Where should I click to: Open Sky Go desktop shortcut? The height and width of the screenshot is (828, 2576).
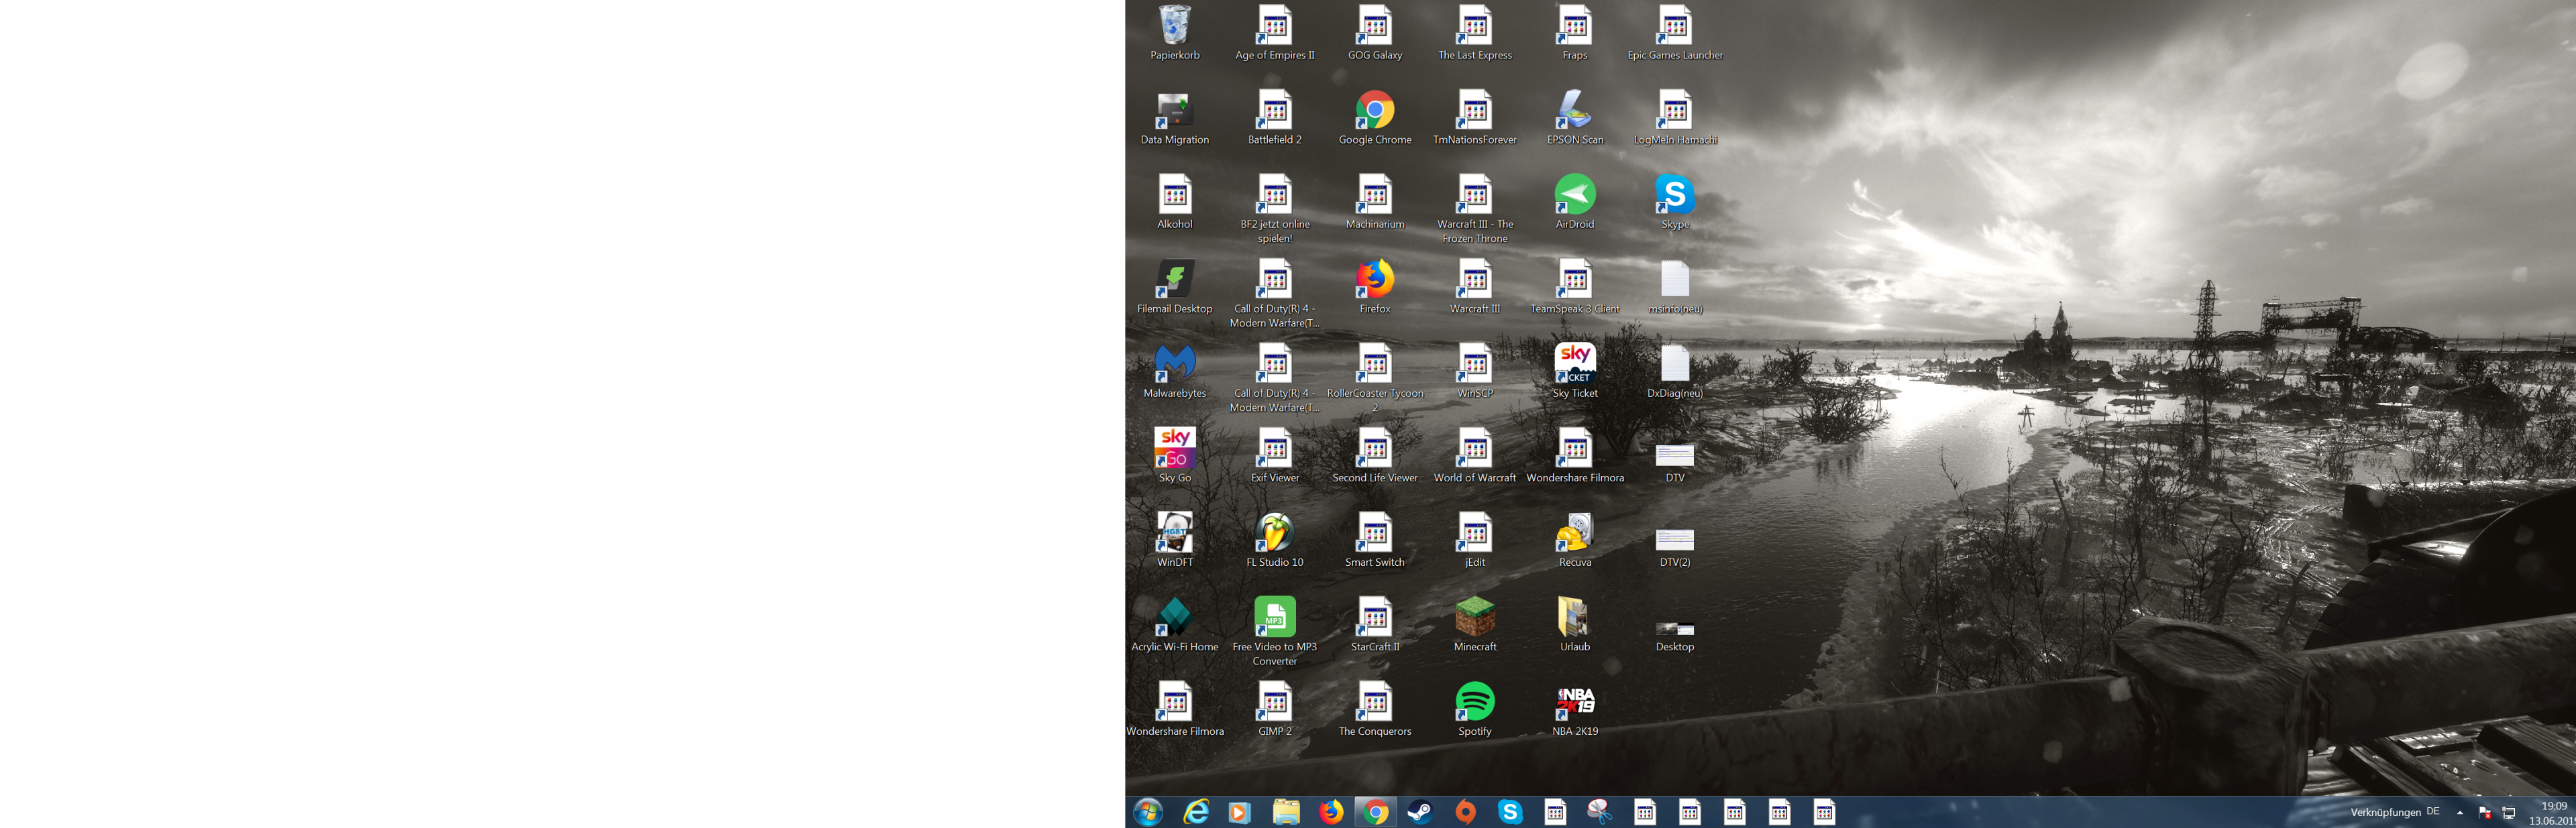(1175, 448)
